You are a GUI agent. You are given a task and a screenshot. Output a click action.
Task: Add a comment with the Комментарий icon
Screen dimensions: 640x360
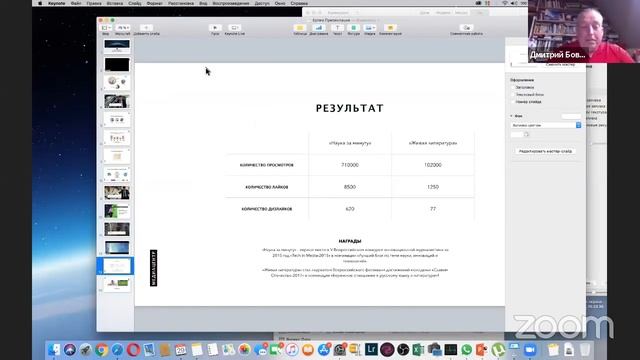click(390, 28)
